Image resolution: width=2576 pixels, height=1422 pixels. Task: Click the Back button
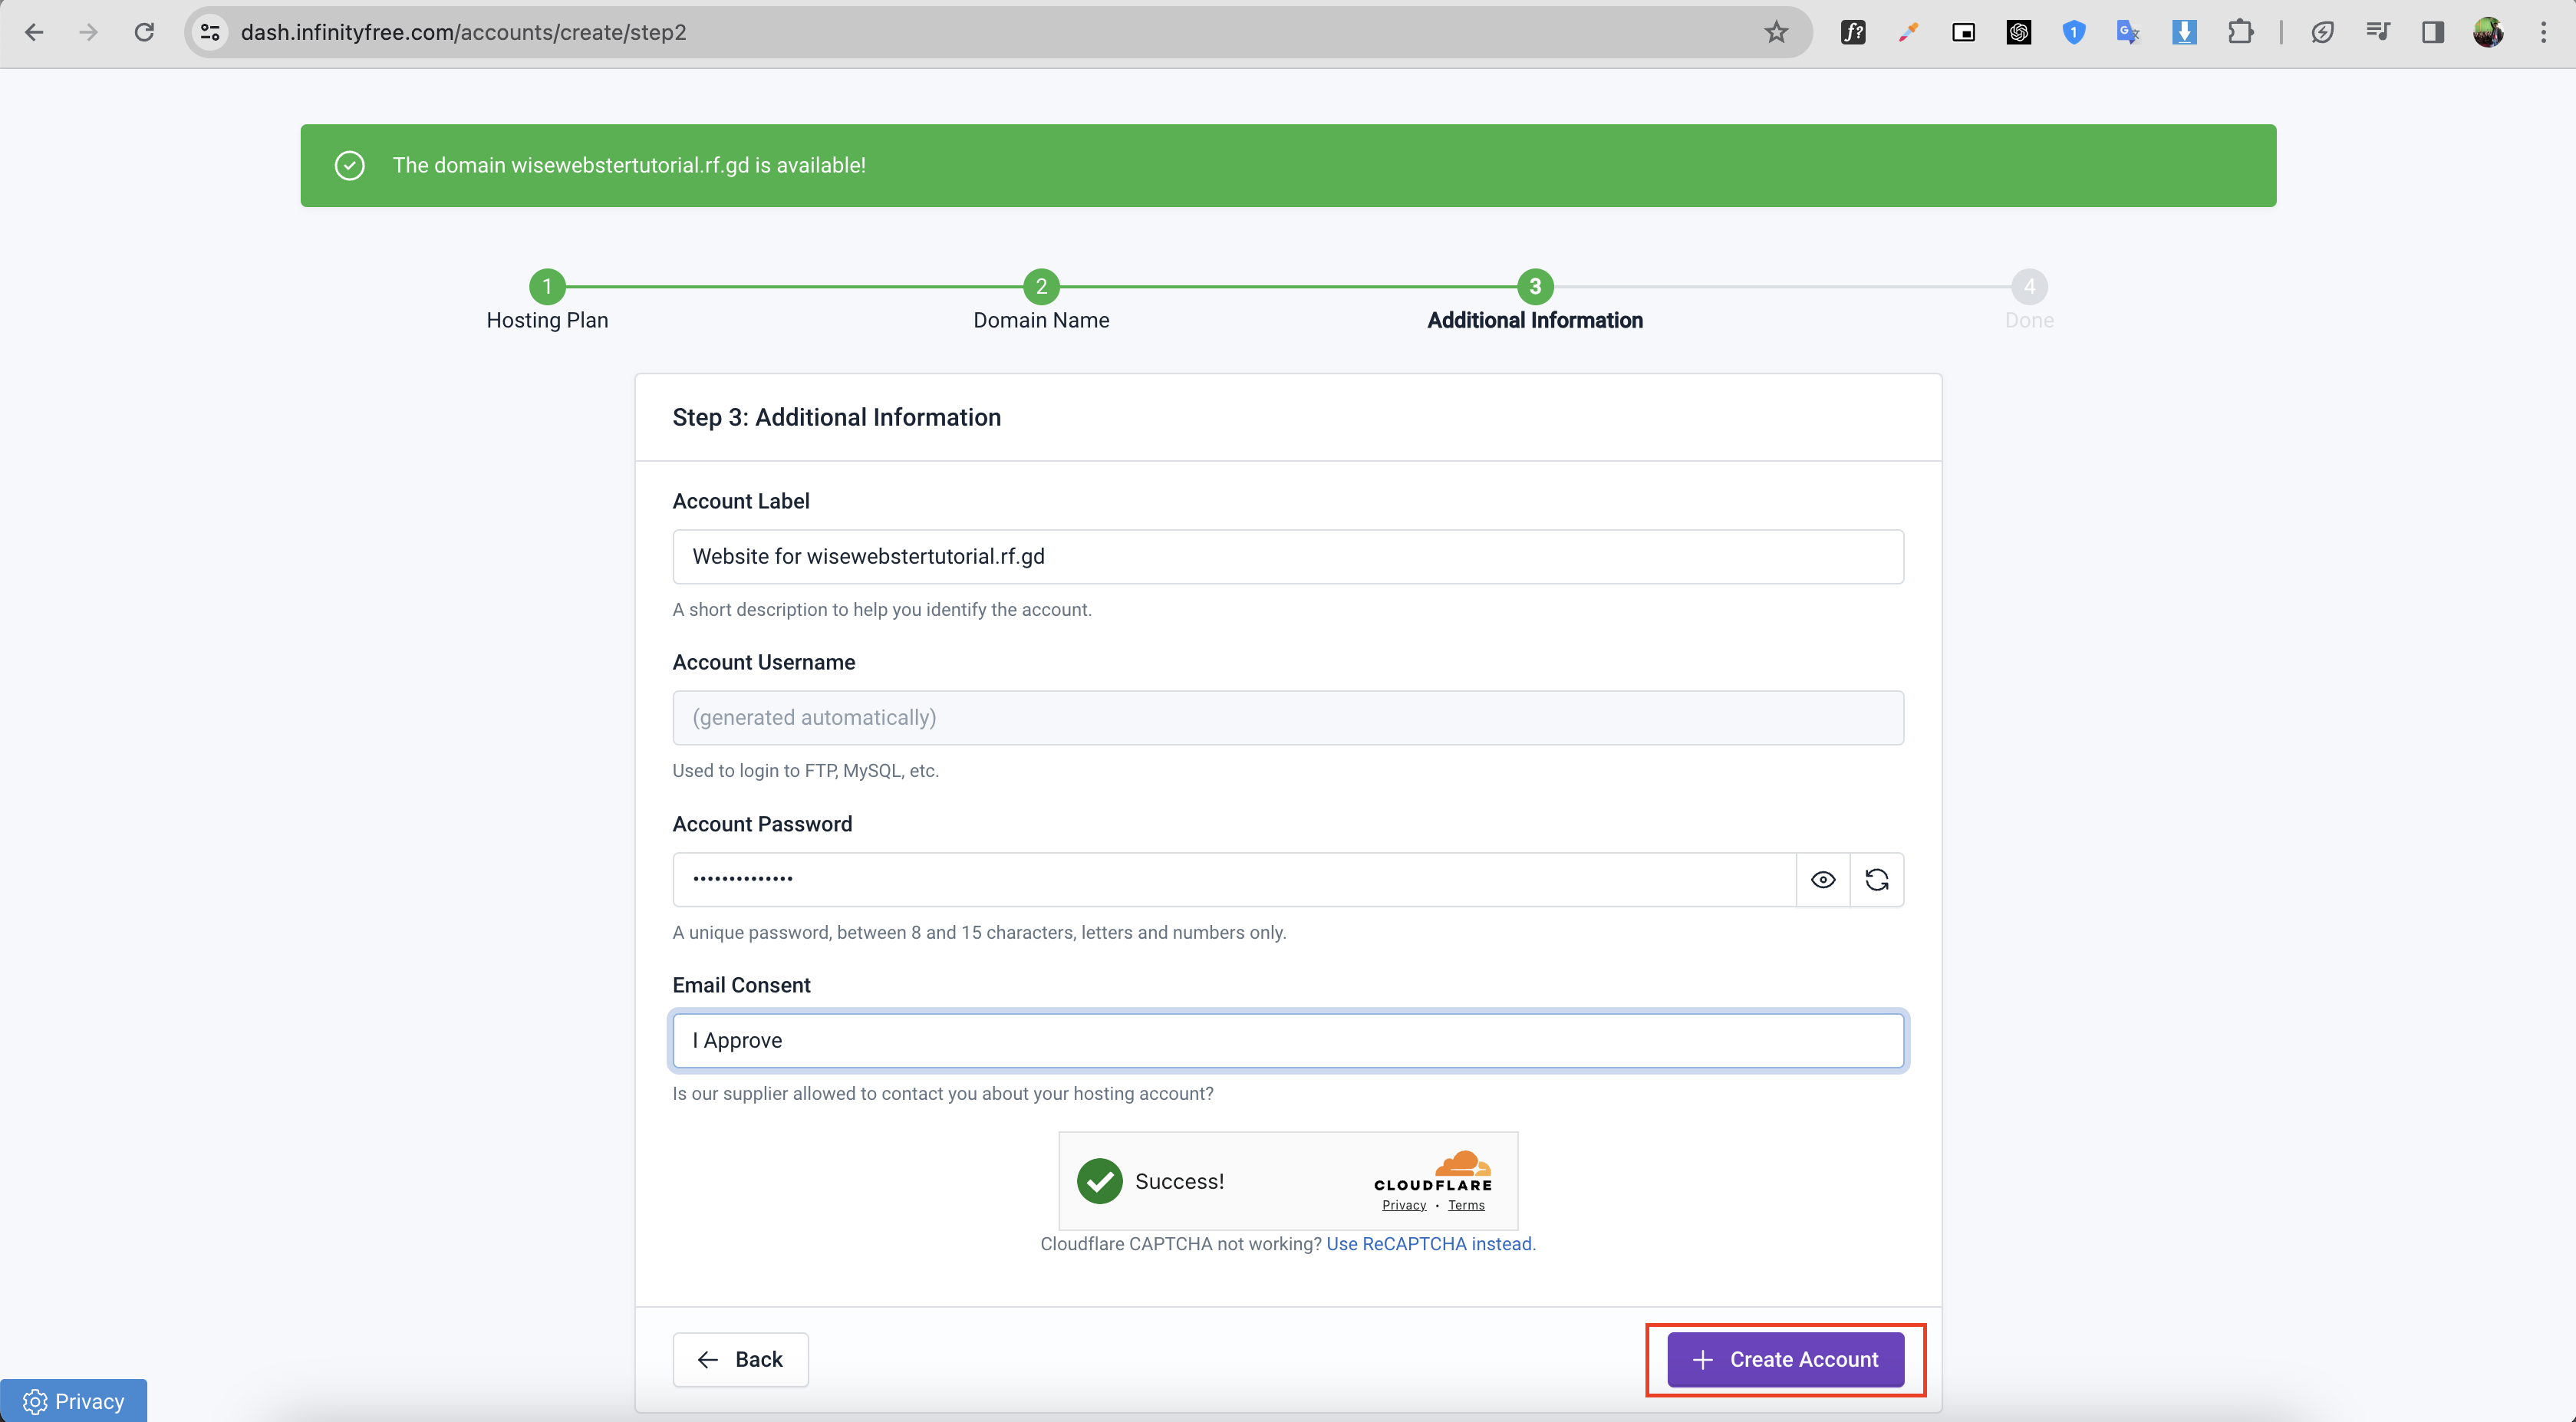740,1359
